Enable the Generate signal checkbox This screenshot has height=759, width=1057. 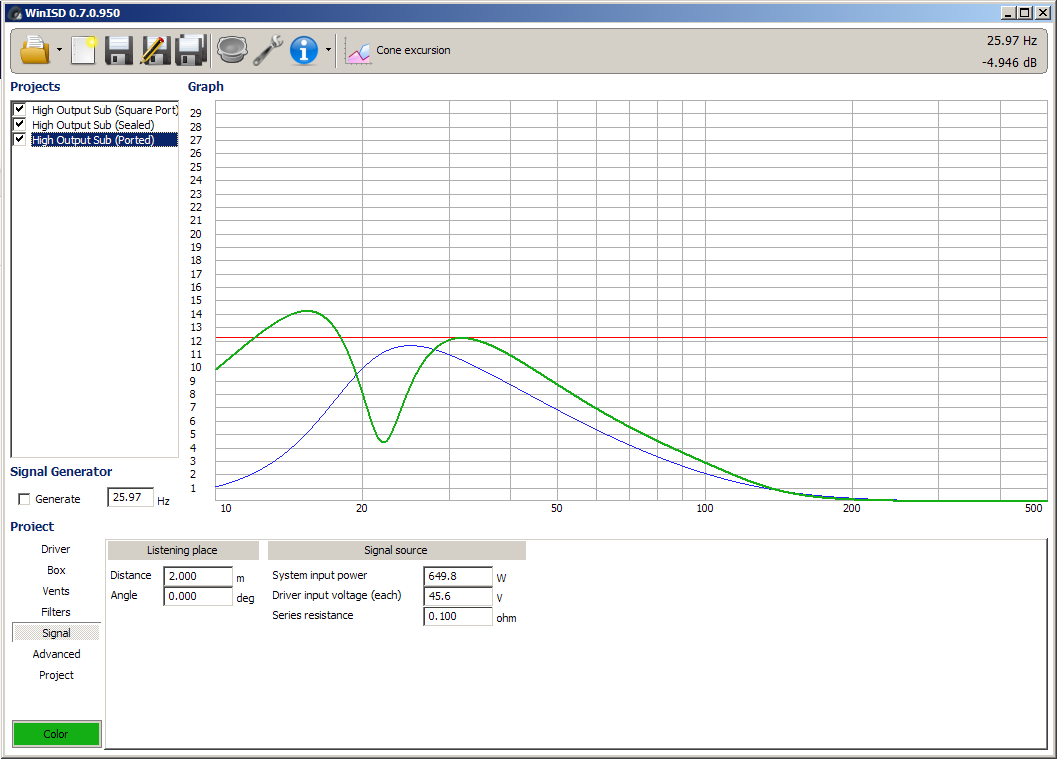(x=24, y=499)
